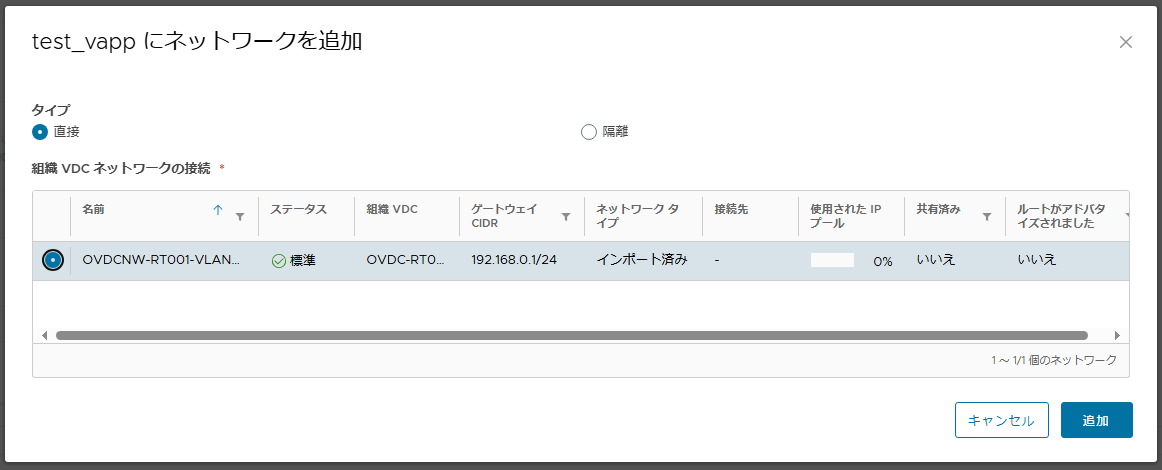Click the いいえ value under ルートがアドバタイズされました
Image resolution: width=1162 pixels, height=470 pixels.
click(1037, 260)
